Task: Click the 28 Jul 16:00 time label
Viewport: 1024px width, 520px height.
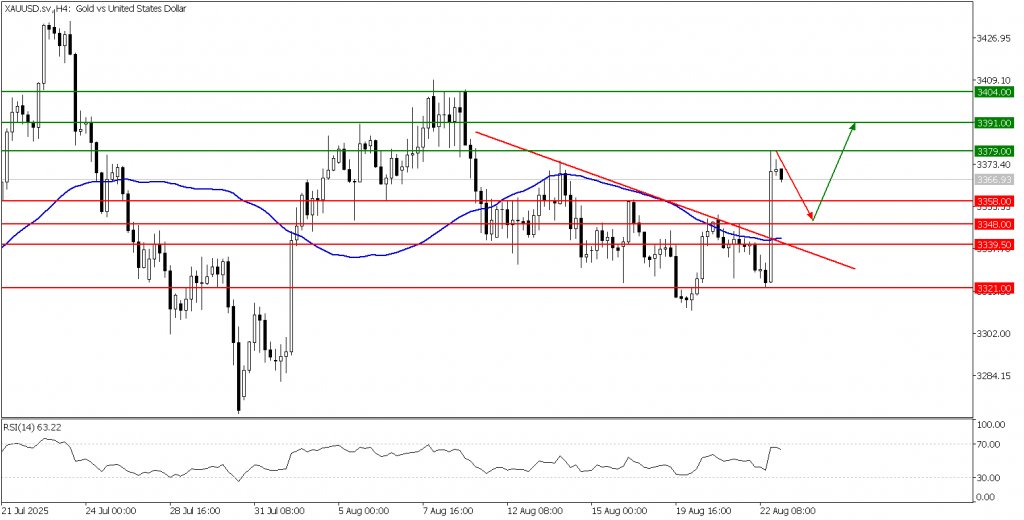Action: (x=193, y=511)
